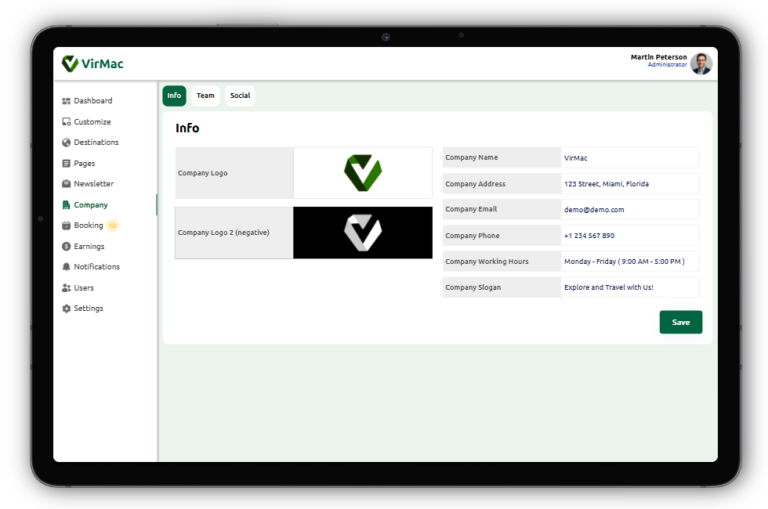The width and height of the screenshot is (768, 509).
Task: Switch to the Team tab
Action: point(205,96)
